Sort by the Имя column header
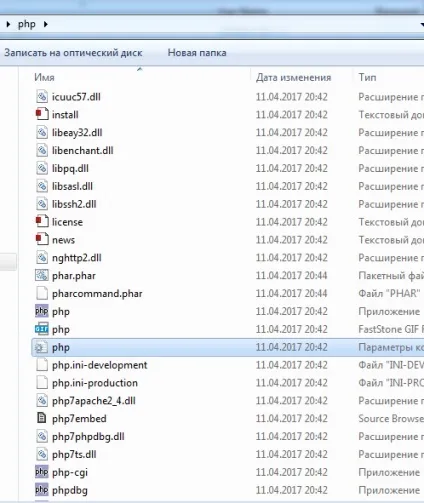The image size is (424, 503). (44, 77)
